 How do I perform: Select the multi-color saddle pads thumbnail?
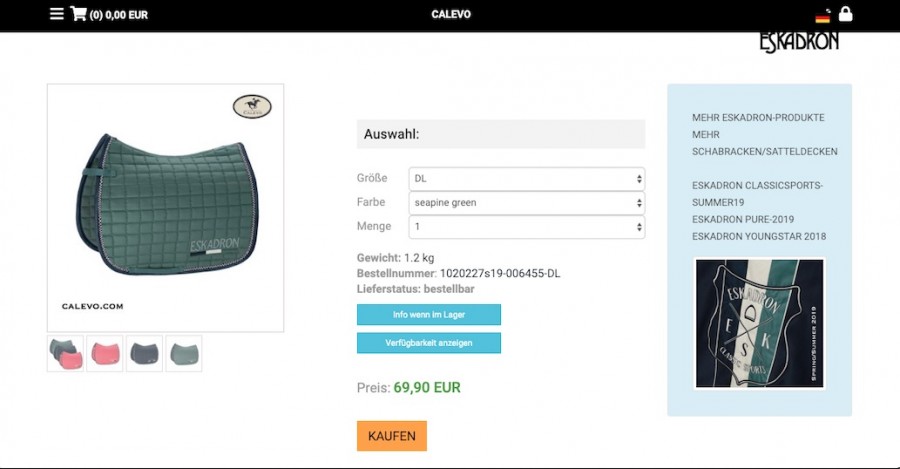coord(65,354)
